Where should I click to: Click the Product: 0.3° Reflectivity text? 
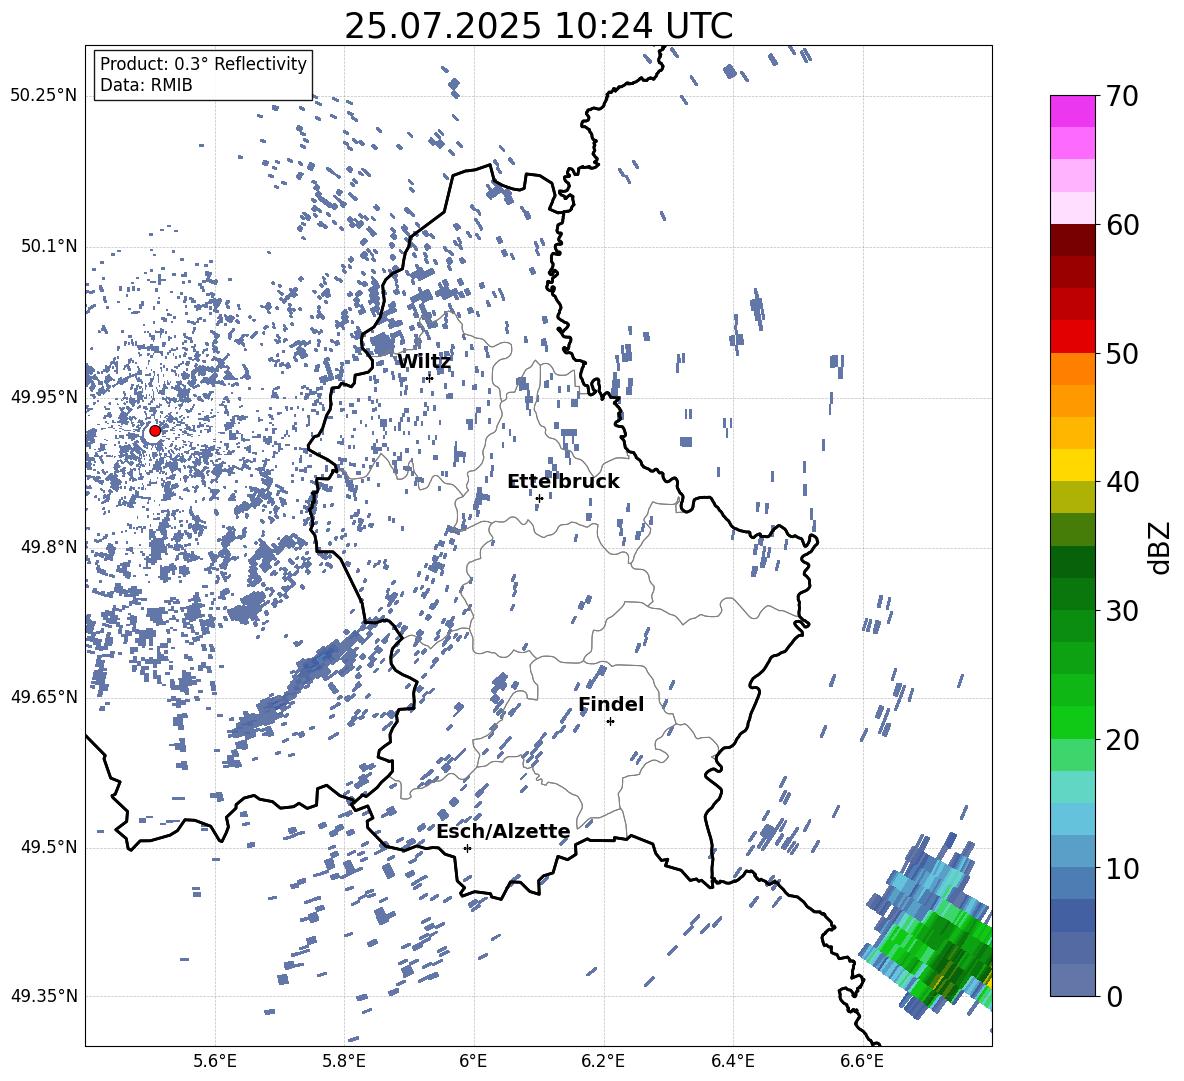(203, 64)
